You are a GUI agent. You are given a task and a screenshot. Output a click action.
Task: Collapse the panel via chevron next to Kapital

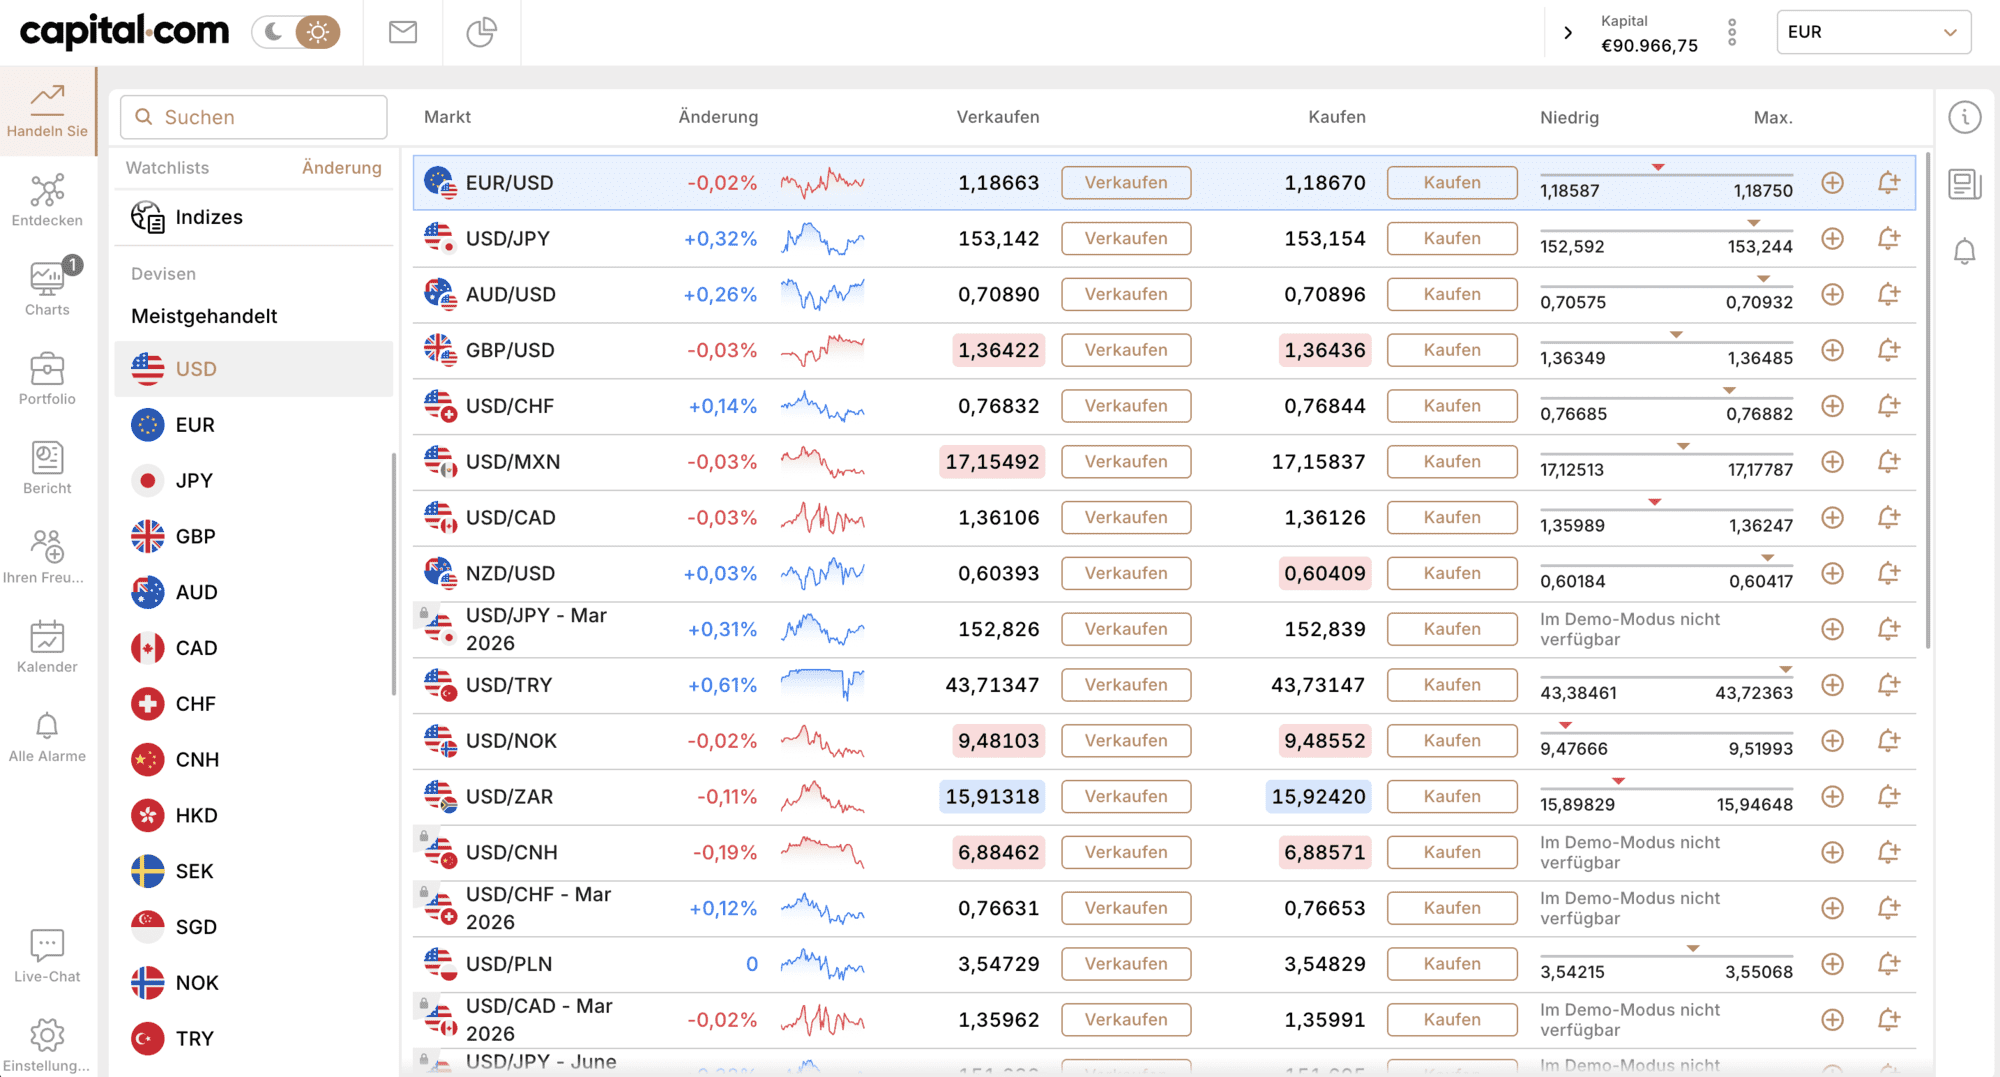[1567, 31]
